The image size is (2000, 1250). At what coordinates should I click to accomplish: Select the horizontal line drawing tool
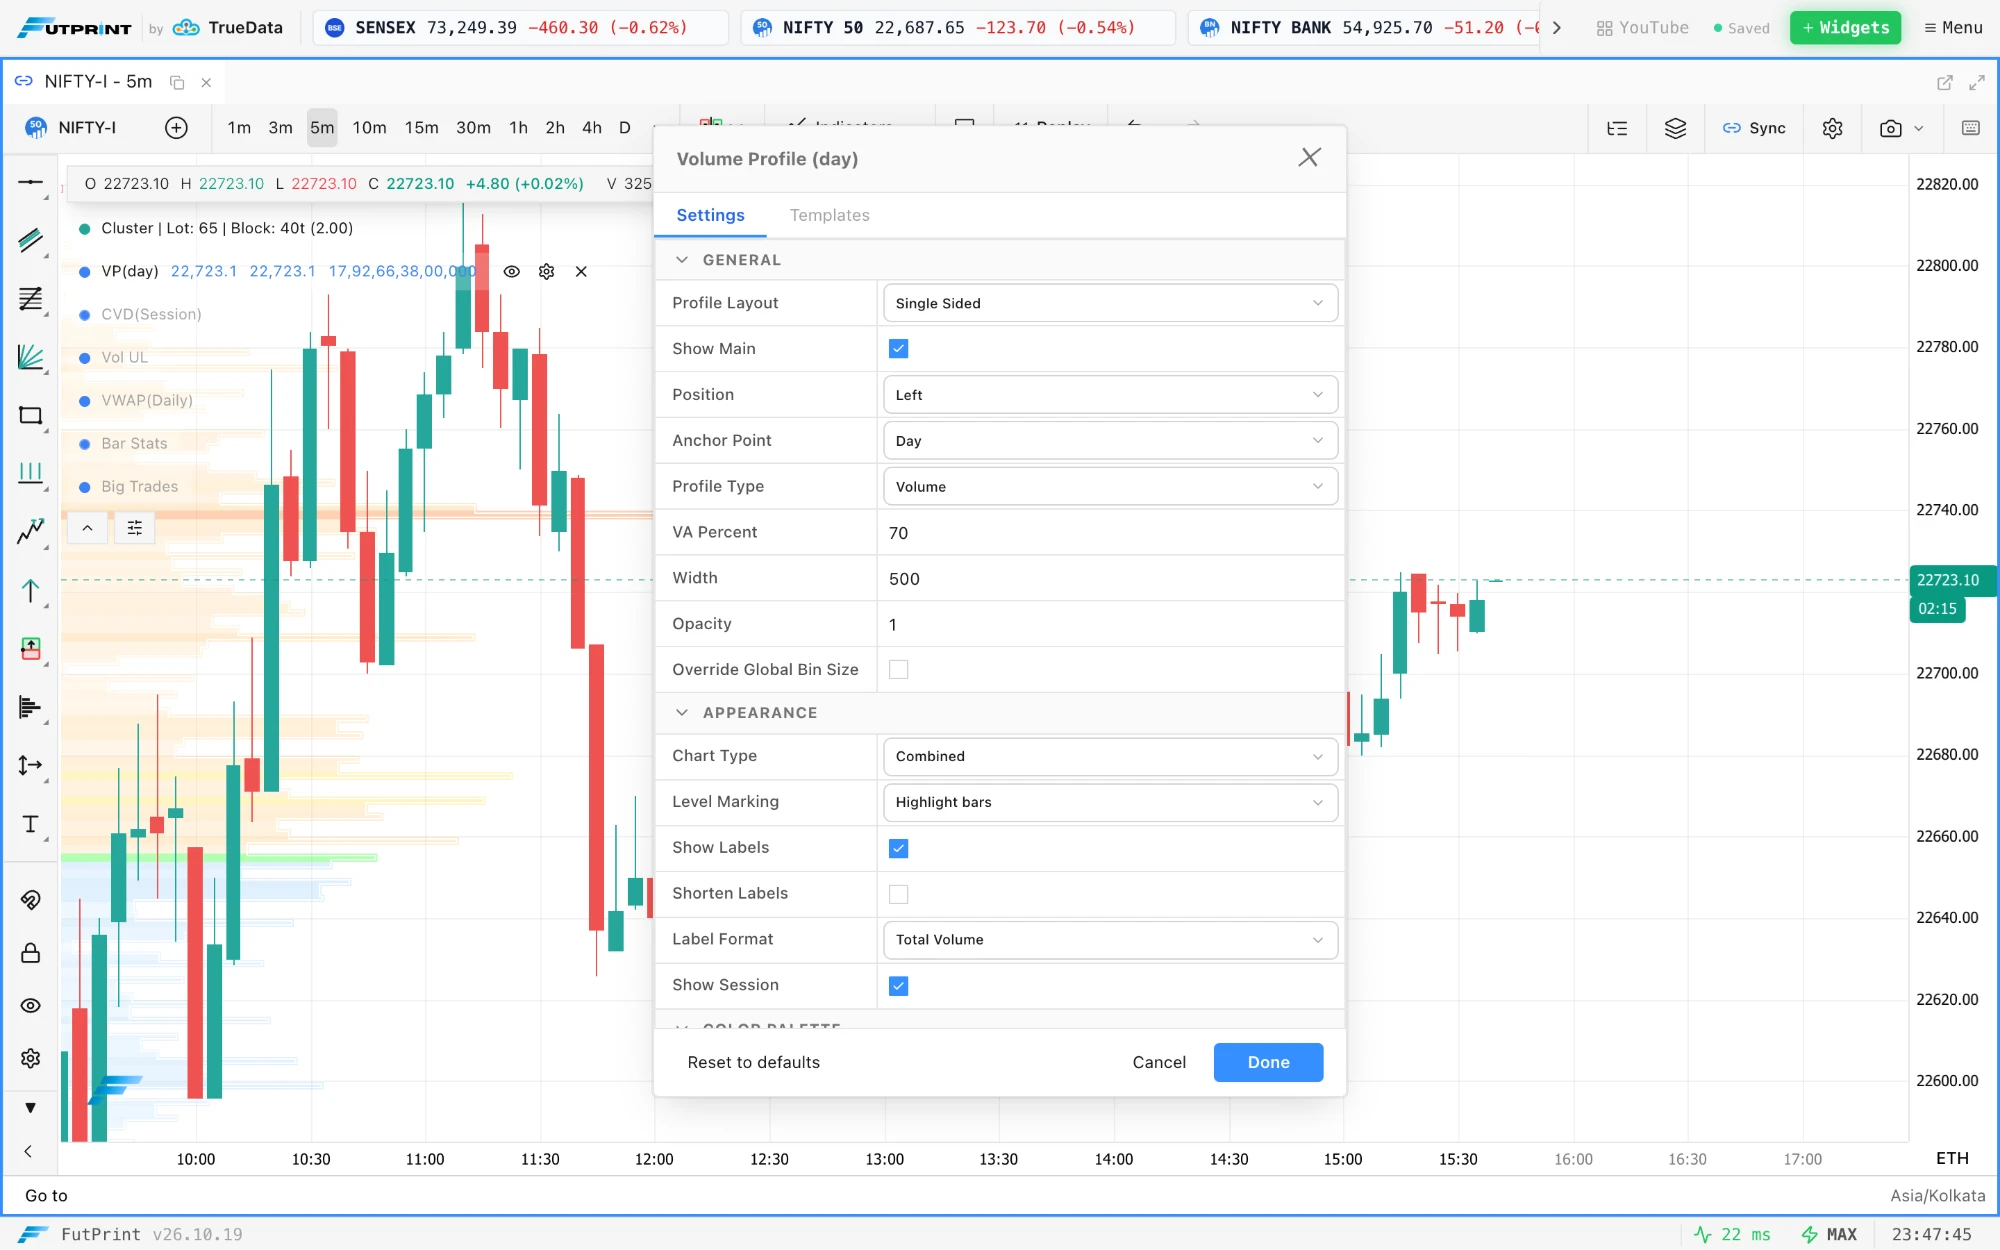pyautogui.click(x=31, y=183)
